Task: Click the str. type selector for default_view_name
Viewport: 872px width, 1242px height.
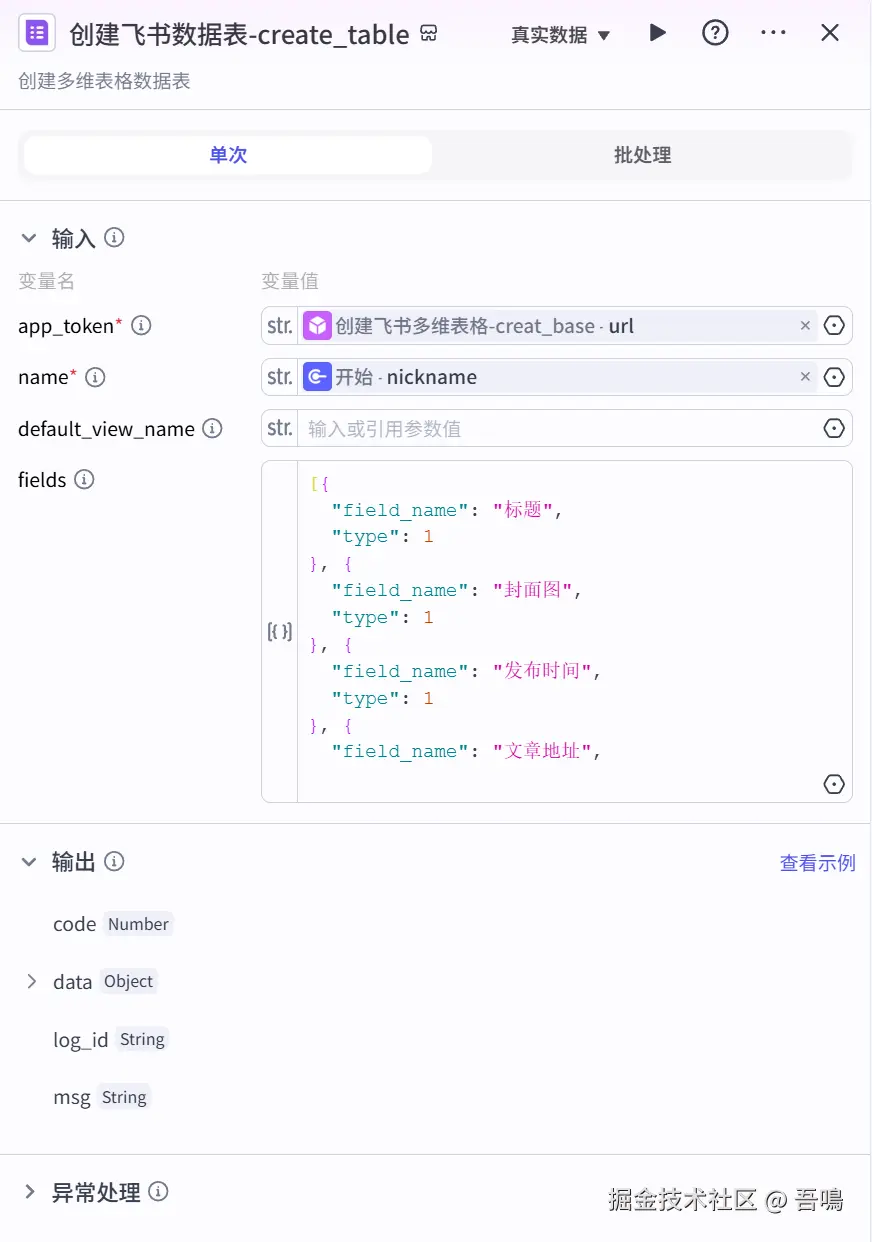Action: pyautogui.click(x=280, y=428)
